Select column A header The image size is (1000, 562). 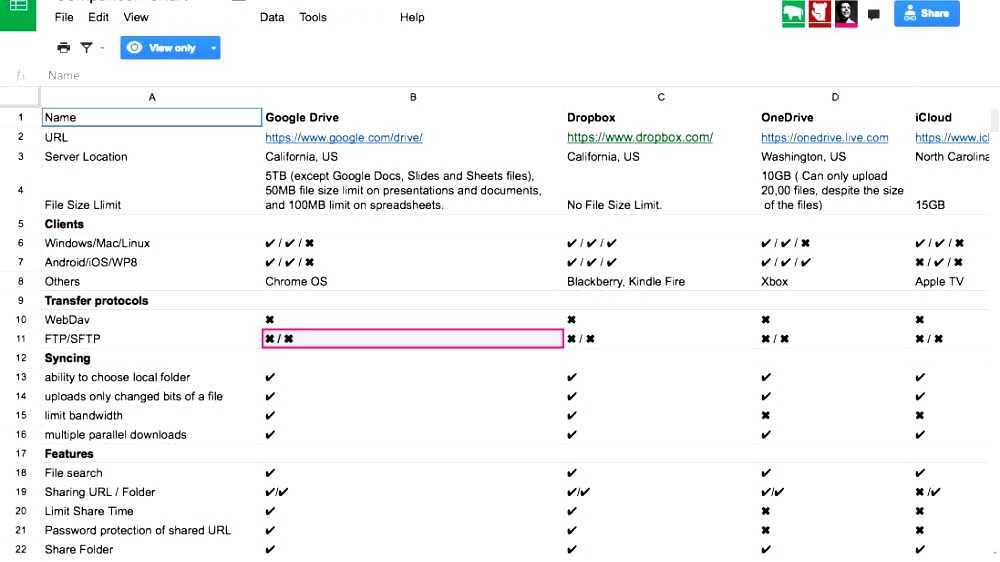[x=152, y=97]
